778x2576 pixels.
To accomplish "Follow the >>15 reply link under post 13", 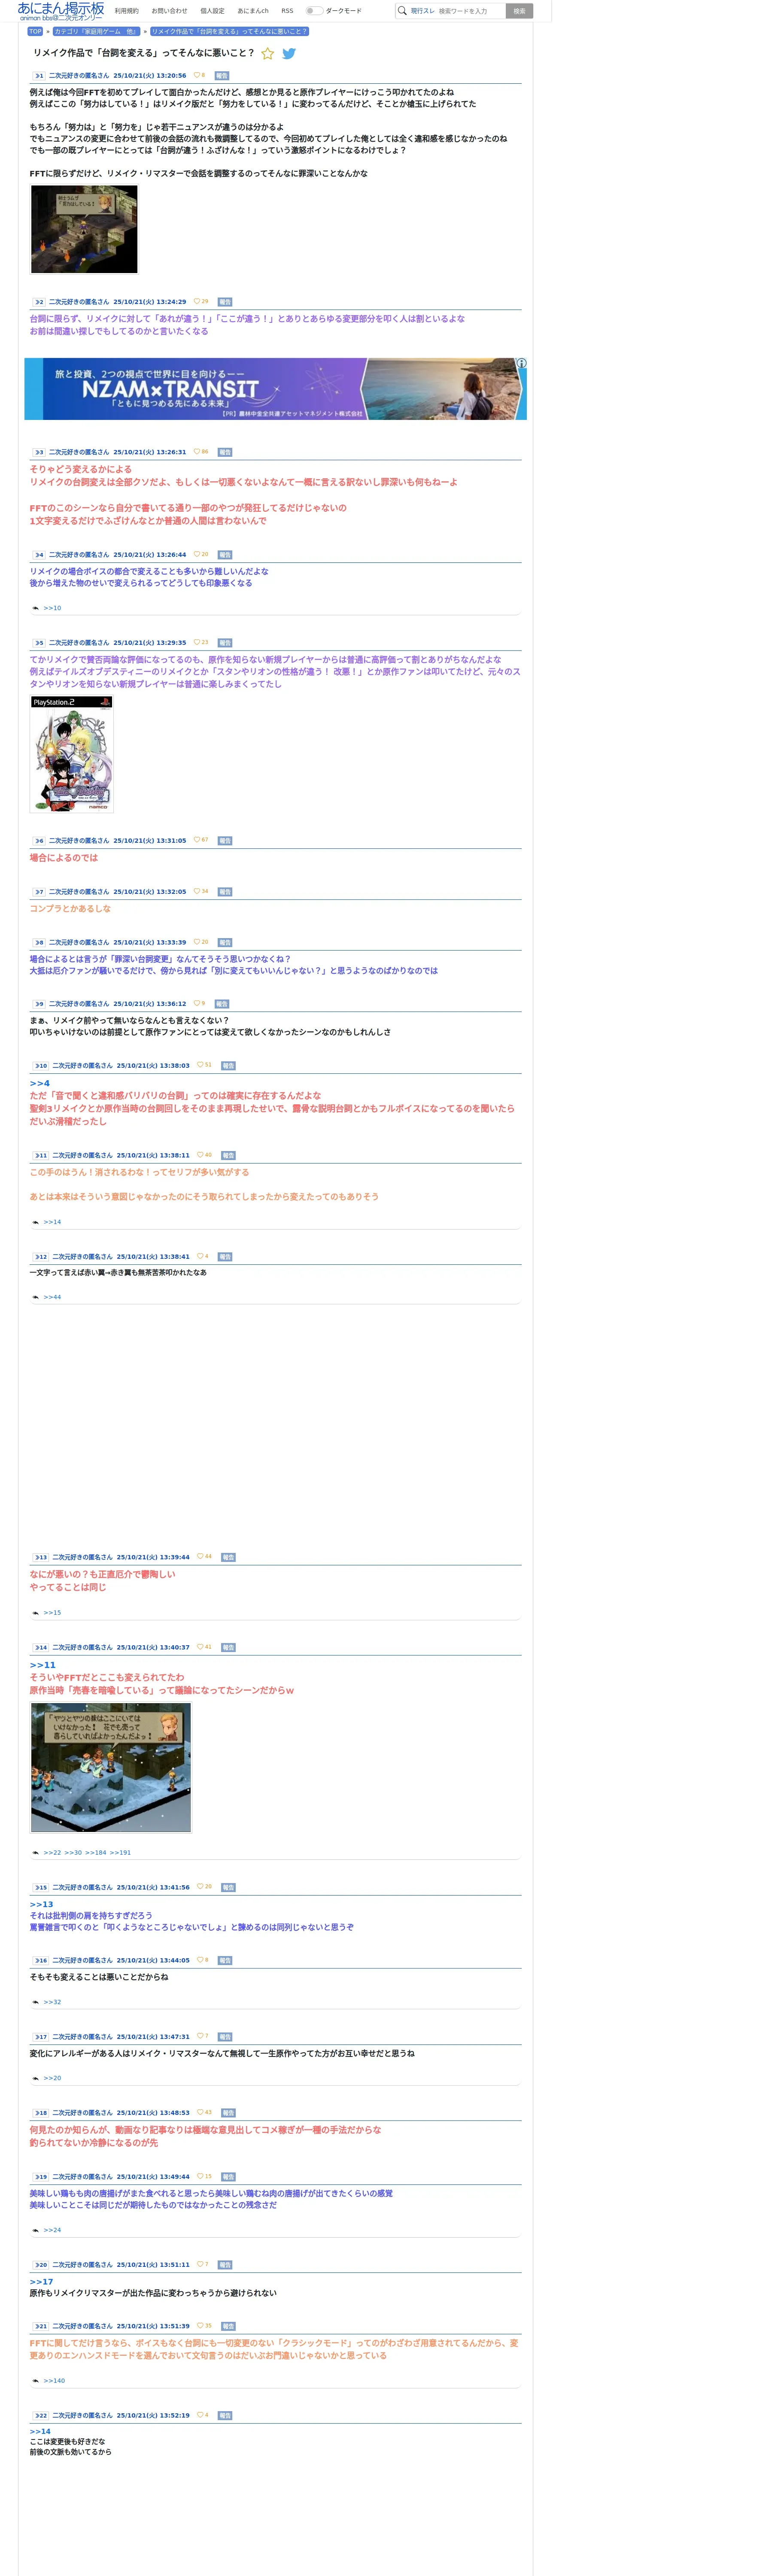I will pyautogui.click(x=52, y=1613).
